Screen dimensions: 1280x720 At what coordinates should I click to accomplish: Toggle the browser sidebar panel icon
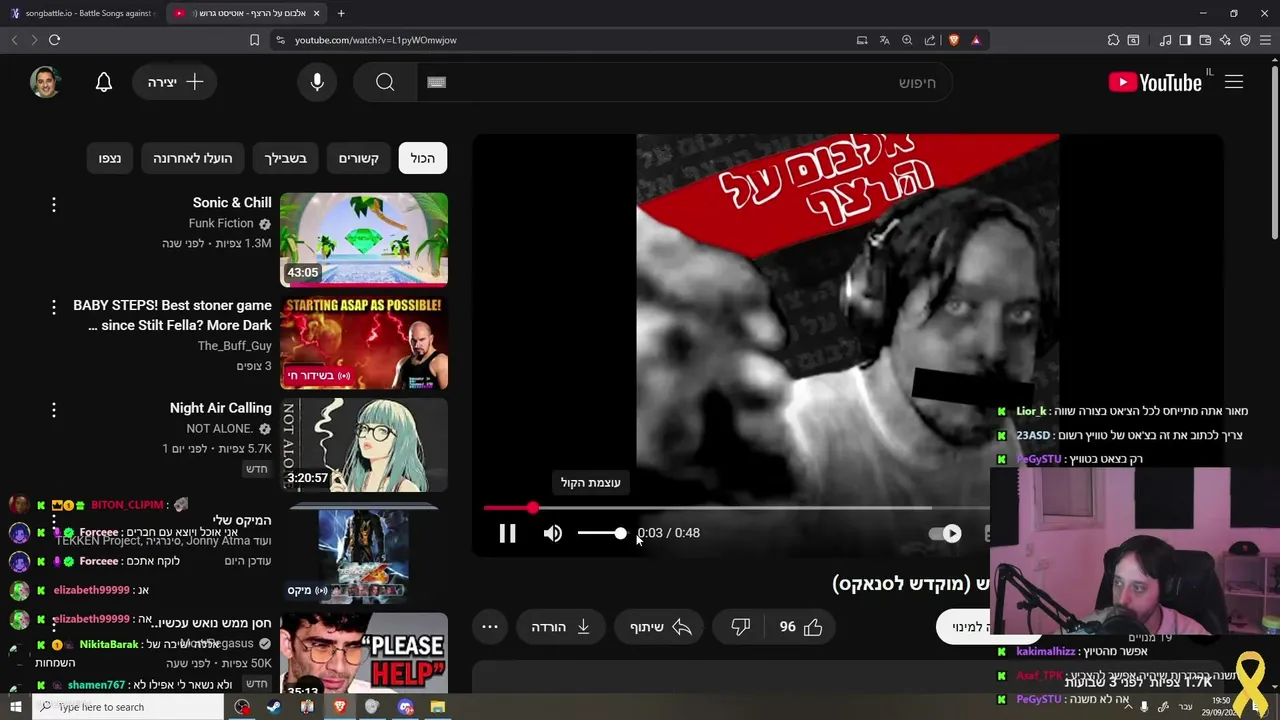1185,40
